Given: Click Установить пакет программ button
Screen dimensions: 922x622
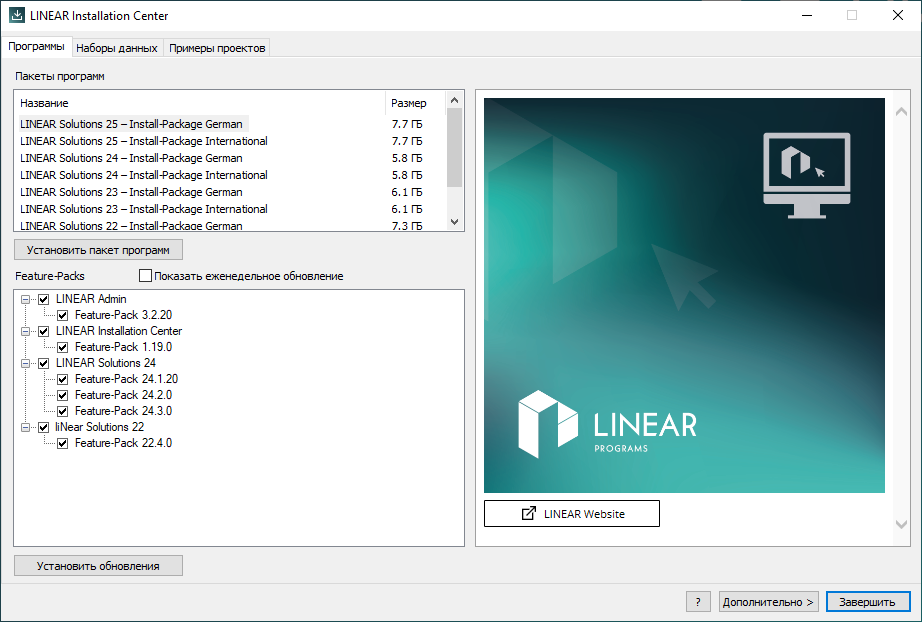Looking at the screenshot, I should point(98,250).
